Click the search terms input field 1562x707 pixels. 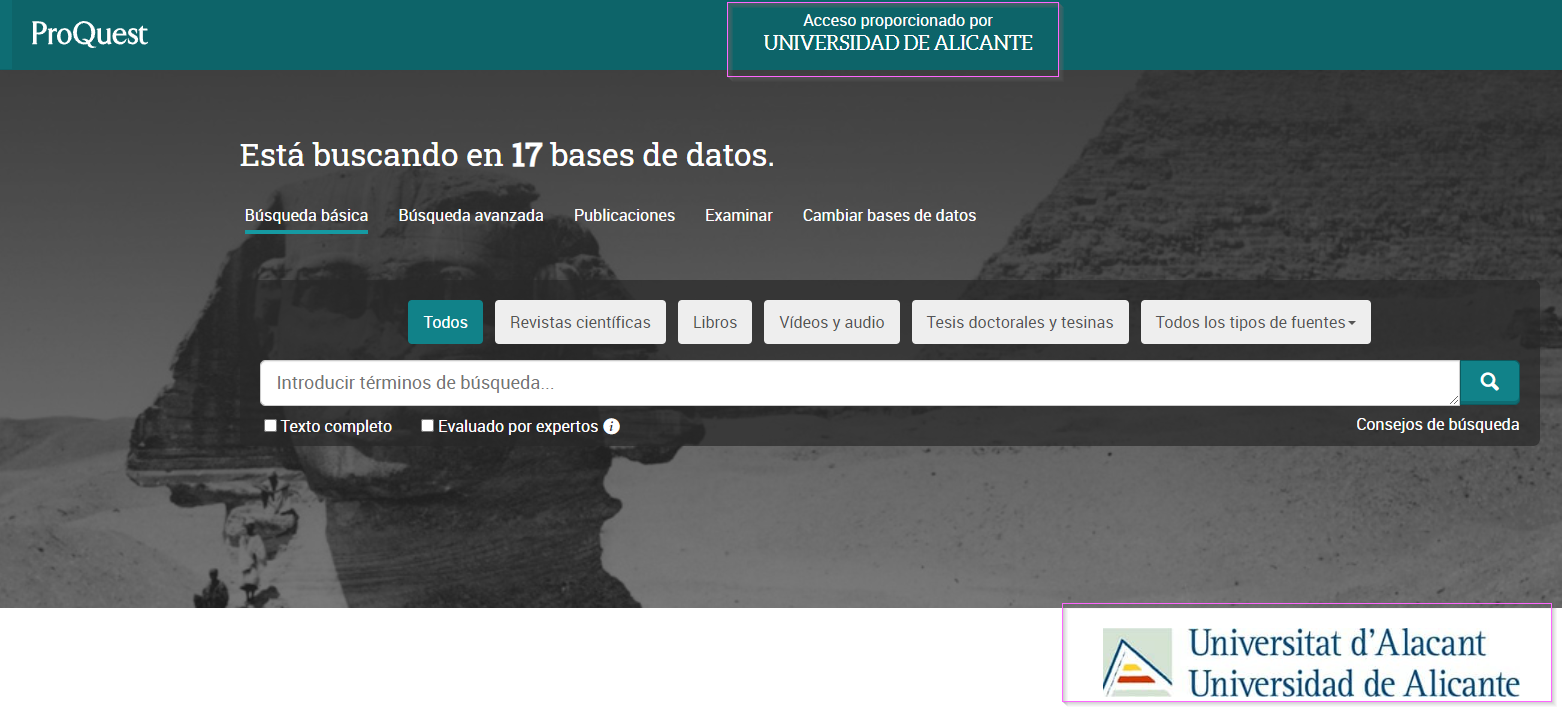click(x=858, y=383)
